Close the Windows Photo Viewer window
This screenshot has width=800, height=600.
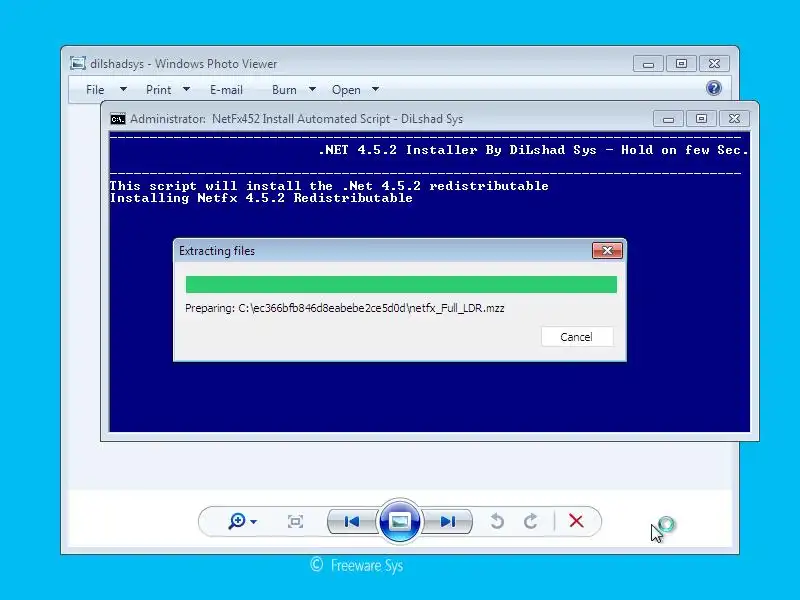(714, 64)
